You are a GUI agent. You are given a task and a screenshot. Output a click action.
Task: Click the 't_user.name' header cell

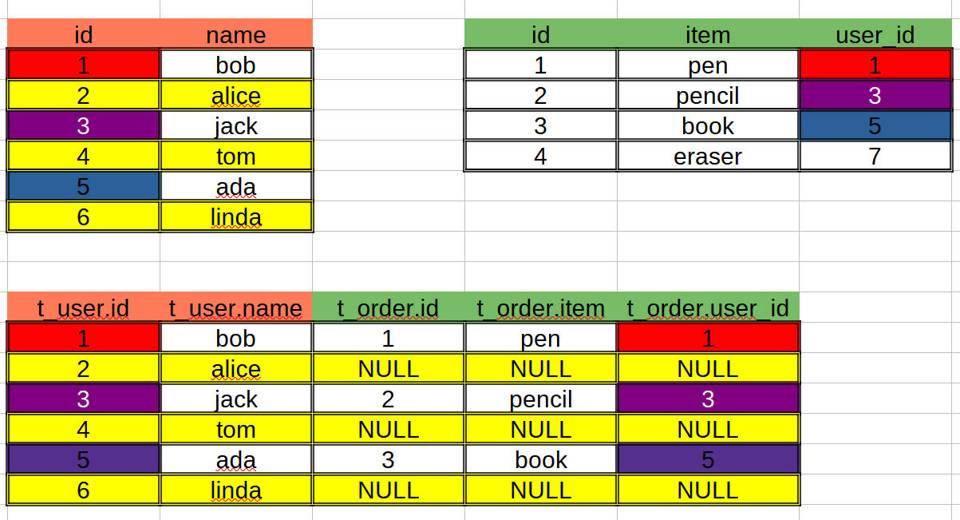pyautogui.click(x=236, y=308)
